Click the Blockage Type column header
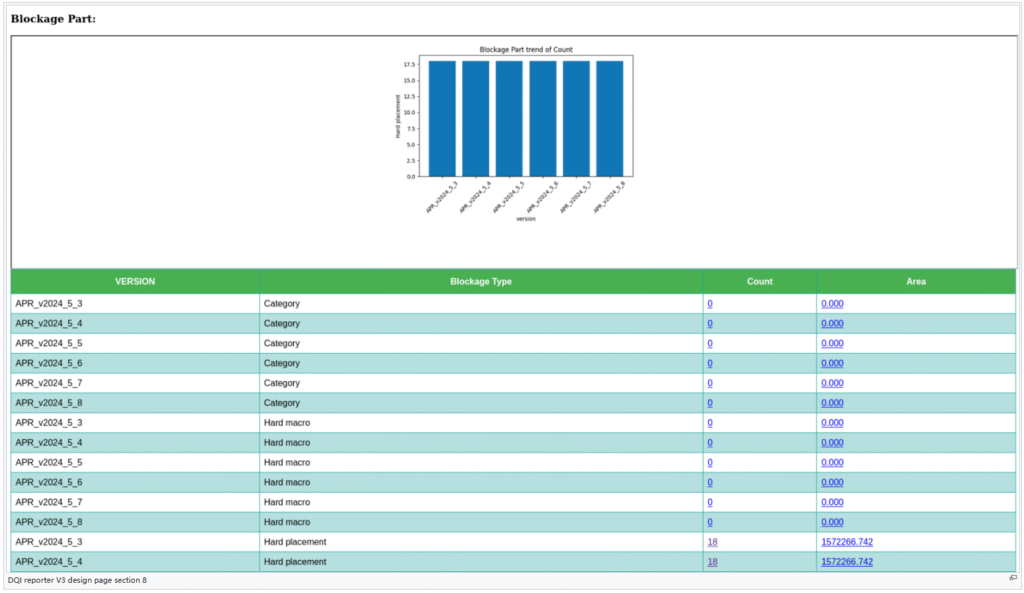Viewport: 1024px width, 593px height. 481,282
